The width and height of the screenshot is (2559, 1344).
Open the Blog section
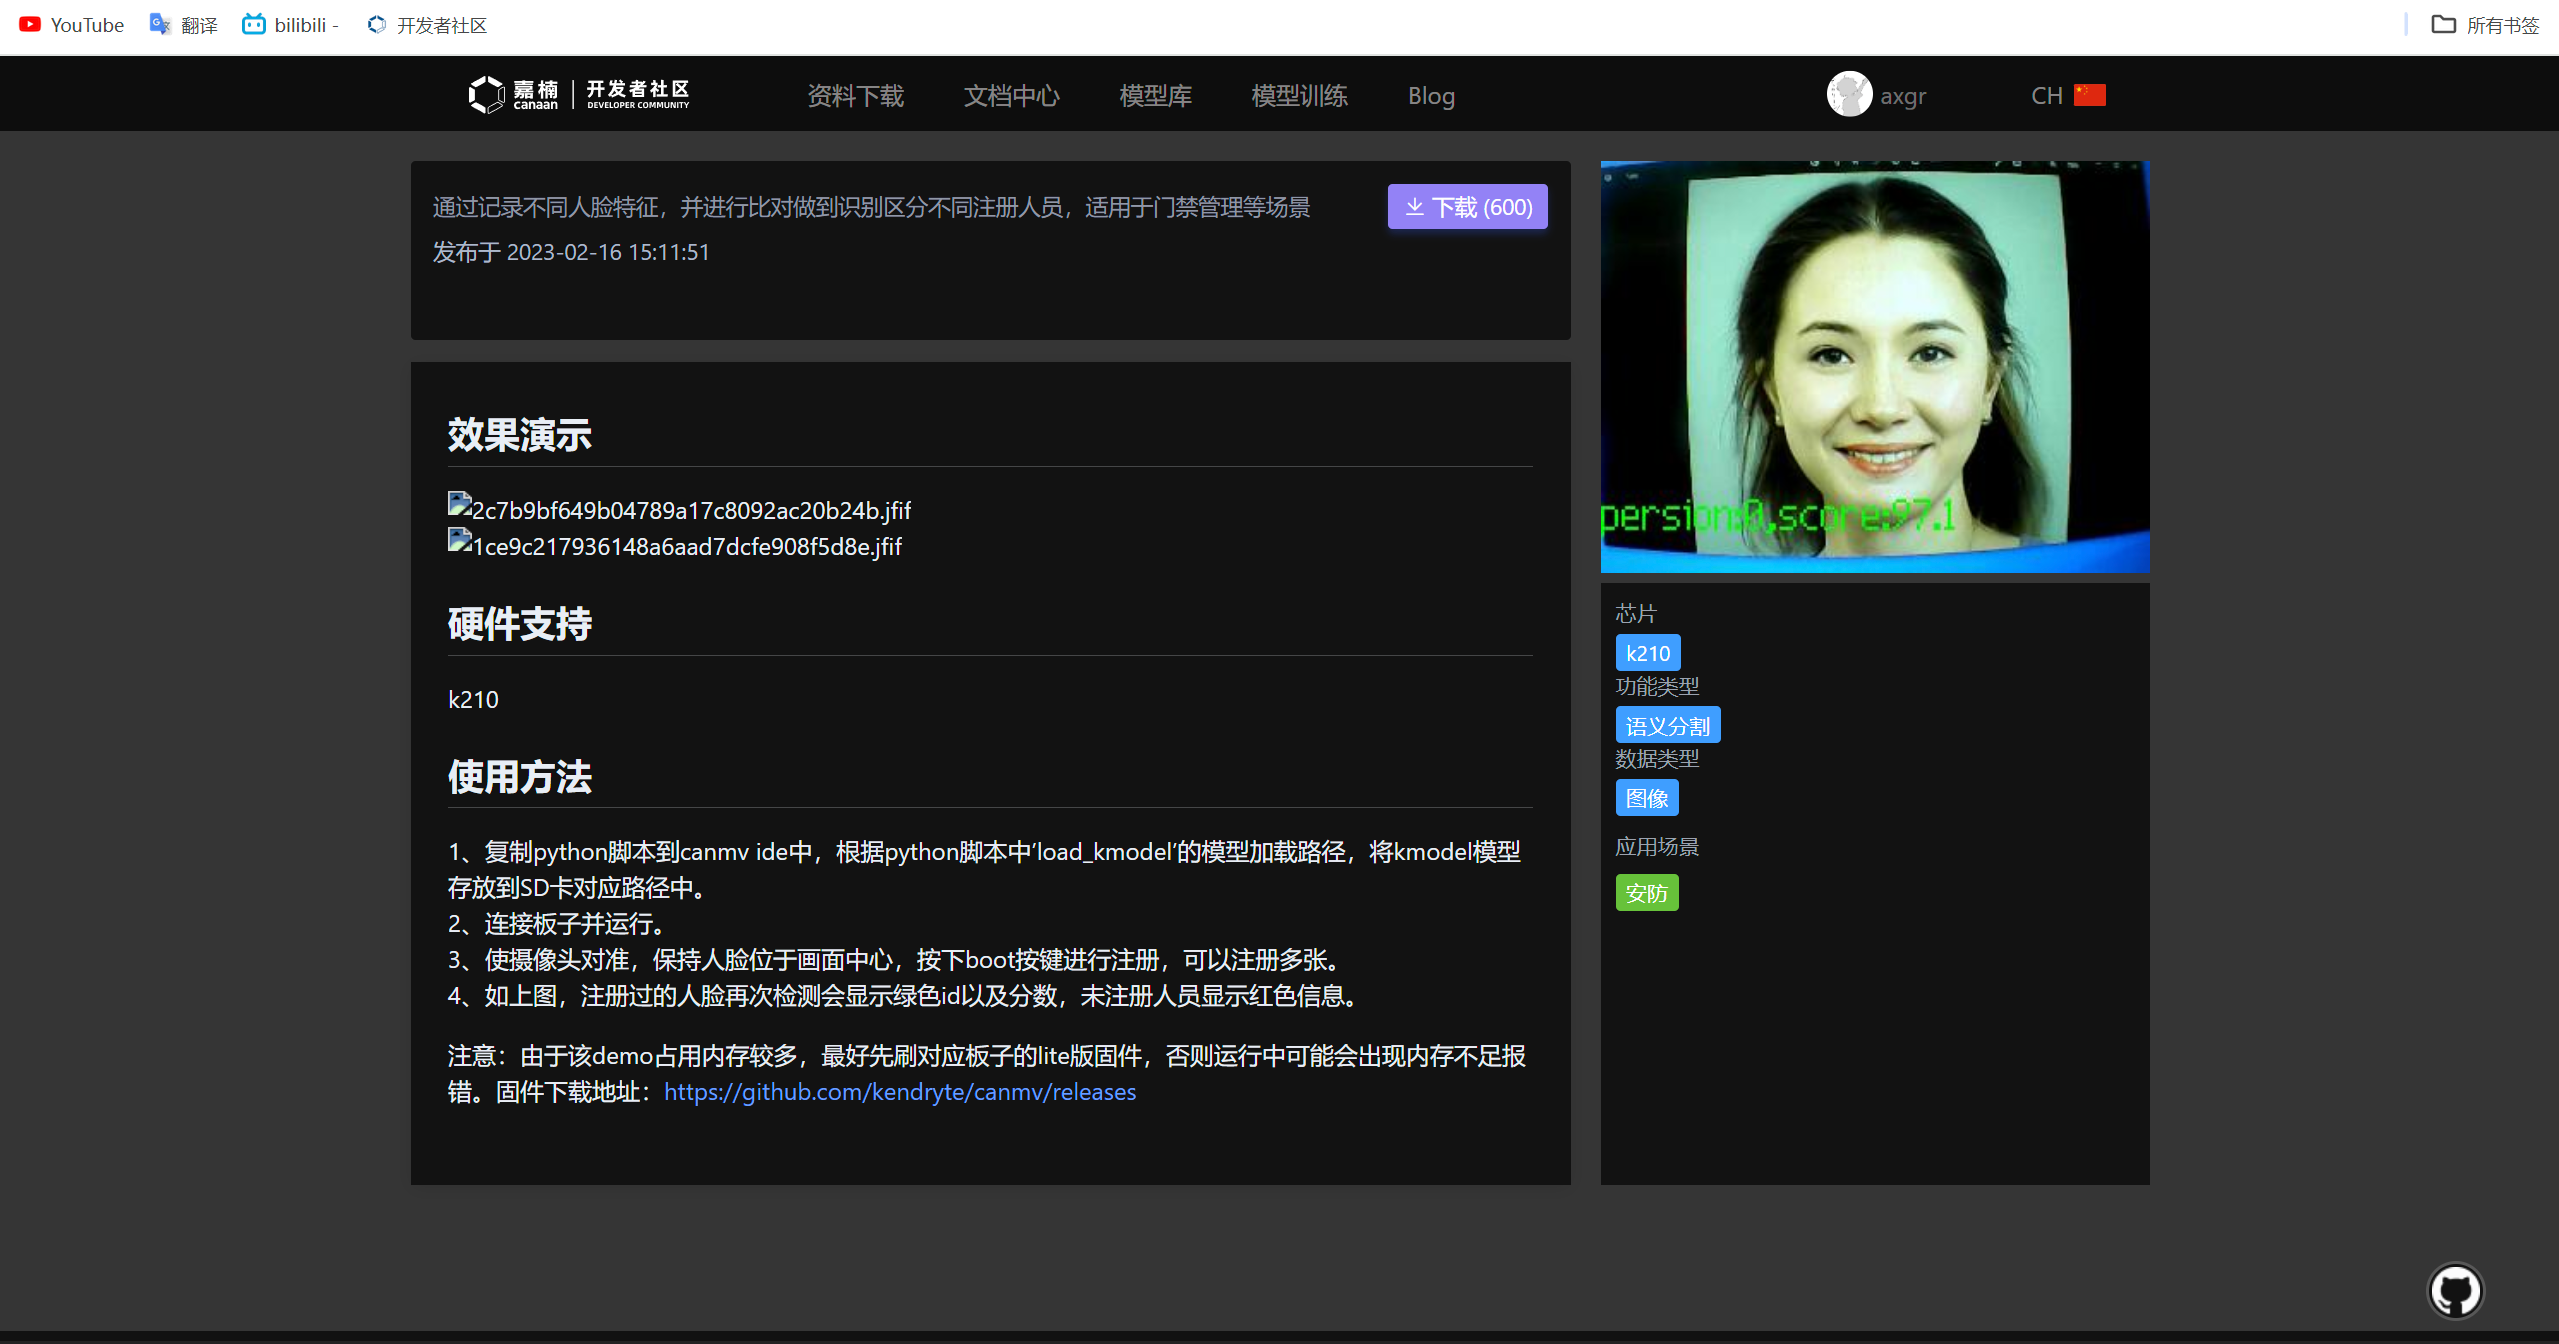click(1430, 95)
